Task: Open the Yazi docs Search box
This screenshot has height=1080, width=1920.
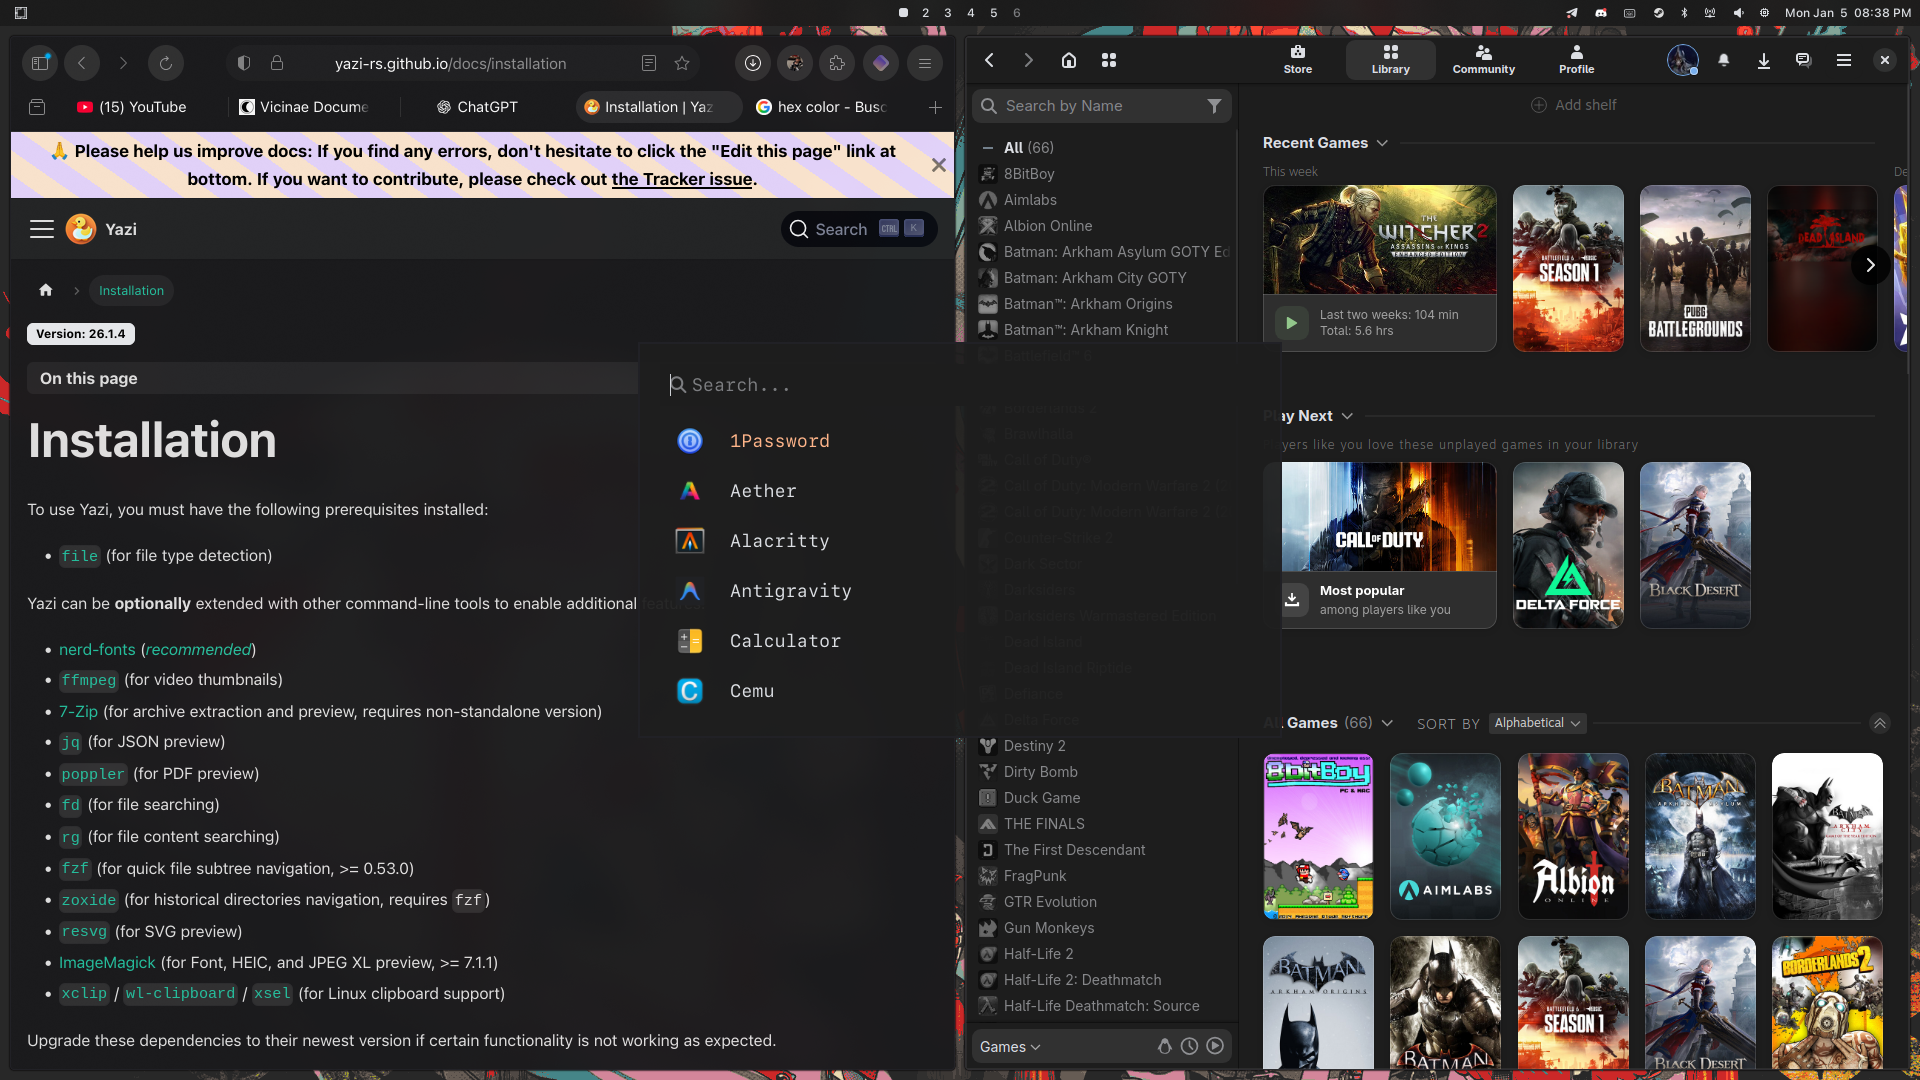Action: [859, 229]
